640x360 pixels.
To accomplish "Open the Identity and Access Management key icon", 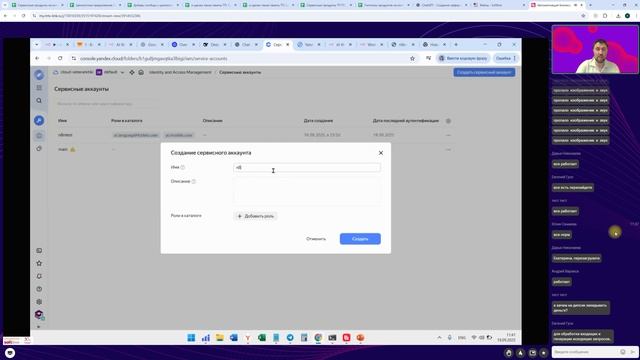I will tap(39, 120).
